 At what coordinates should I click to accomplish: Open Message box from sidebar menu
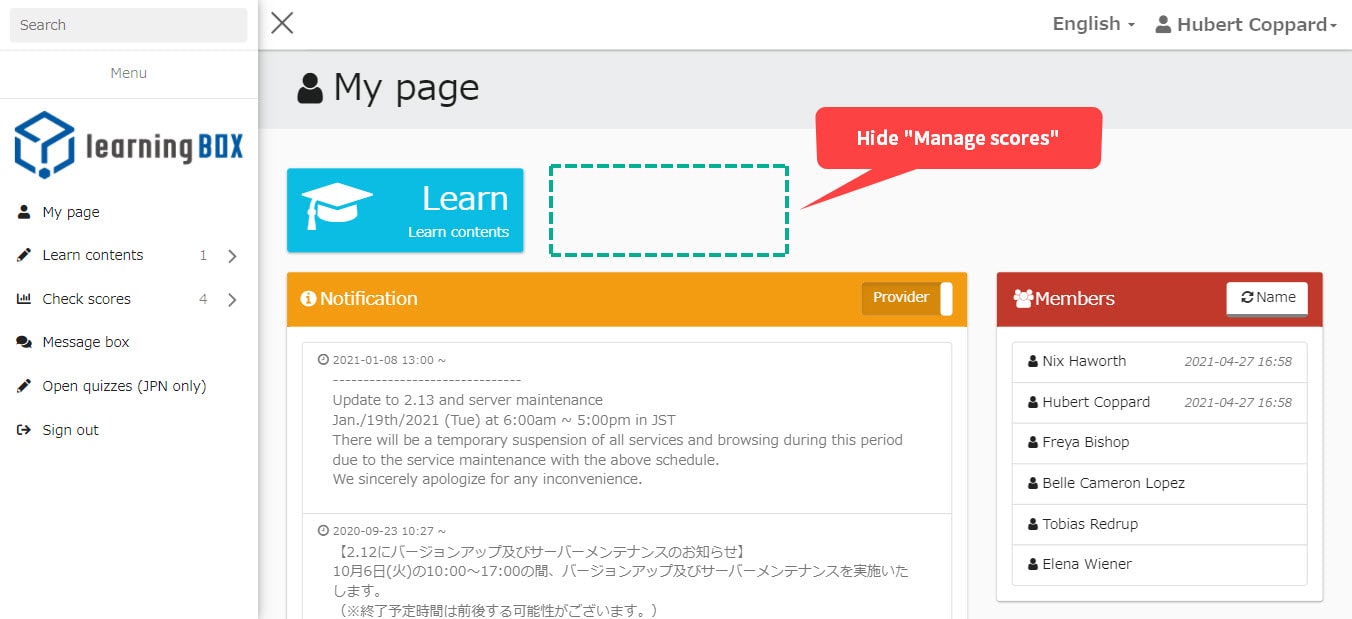[x=86, y=342]
